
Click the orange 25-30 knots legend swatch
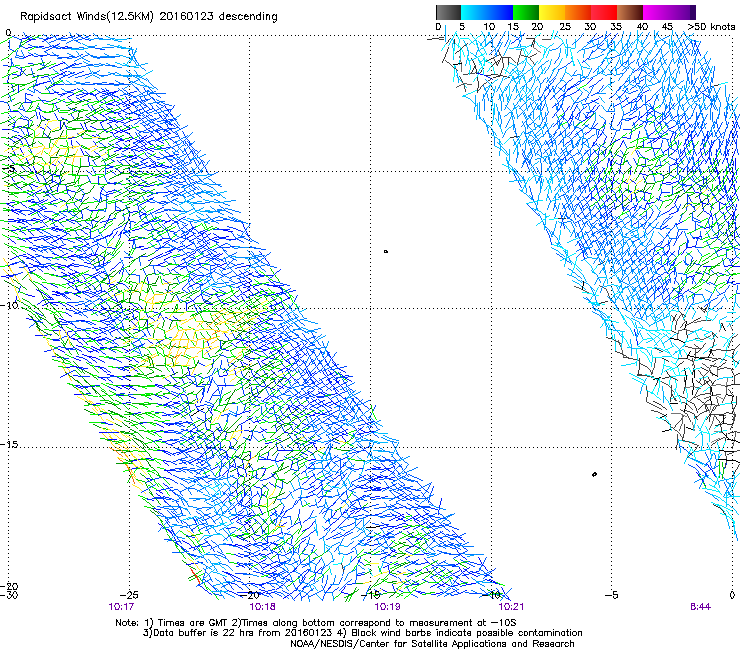[578, 12]
